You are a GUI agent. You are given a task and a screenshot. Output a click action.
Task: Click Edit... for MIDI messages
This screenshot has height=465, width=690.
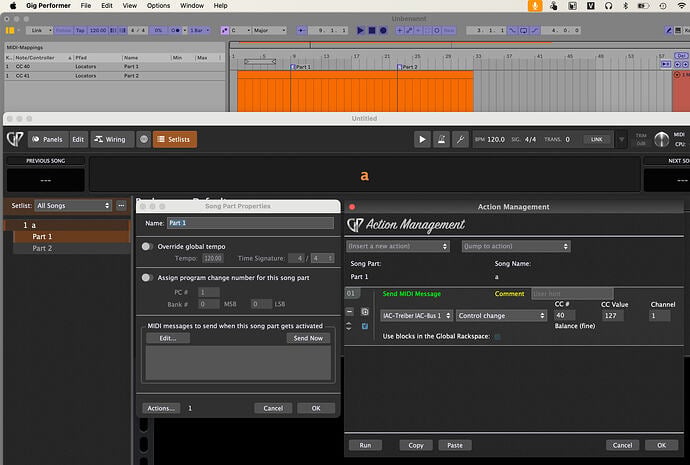pyautogui.click(x=168, y=338)
